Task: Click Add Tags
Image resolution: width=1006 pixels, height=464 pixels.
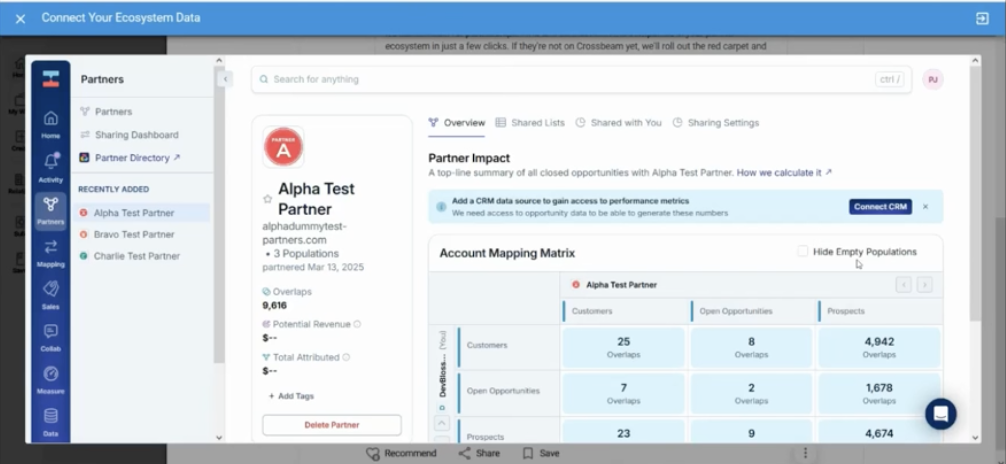Action: tap(291, 396)
